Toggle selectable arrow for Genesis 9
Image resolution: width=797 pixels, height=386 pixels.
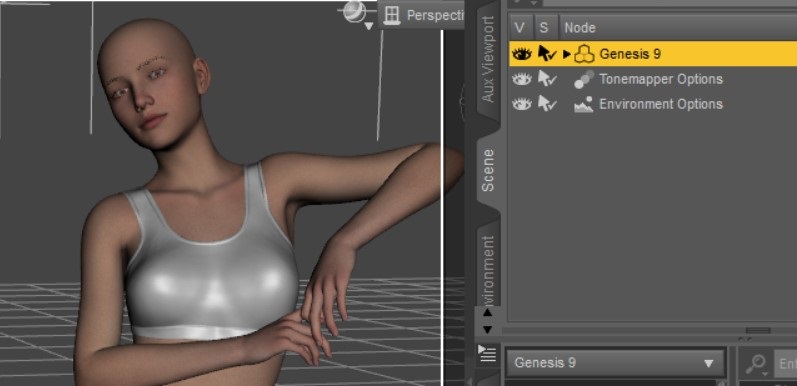point(547,53)
